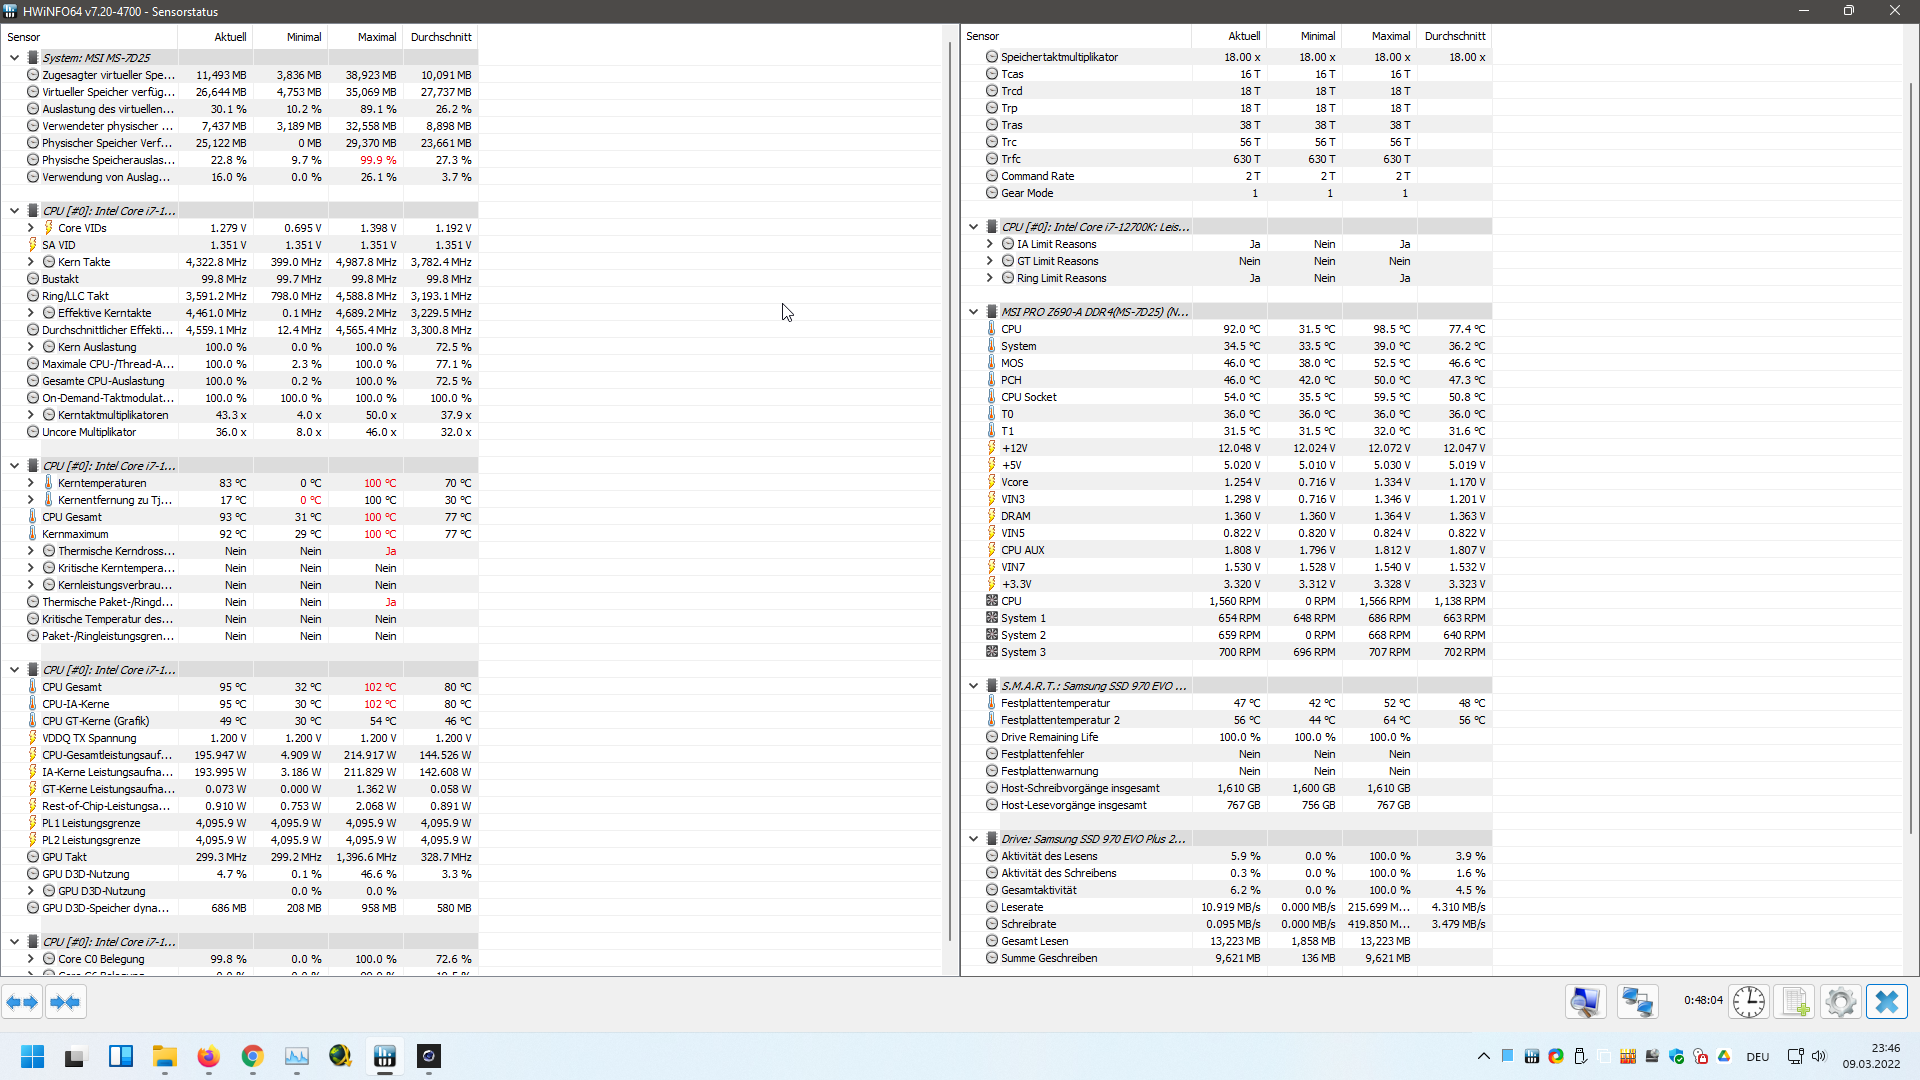This screenshot has height=1080, width=1920.
Task: Click the shrink columns arrows button
Action: click(65, 1002)
